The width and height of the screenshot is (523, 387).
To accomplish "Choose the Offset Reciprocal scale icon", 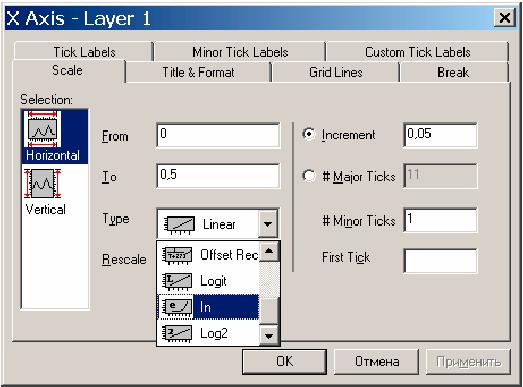I will 177,255.
